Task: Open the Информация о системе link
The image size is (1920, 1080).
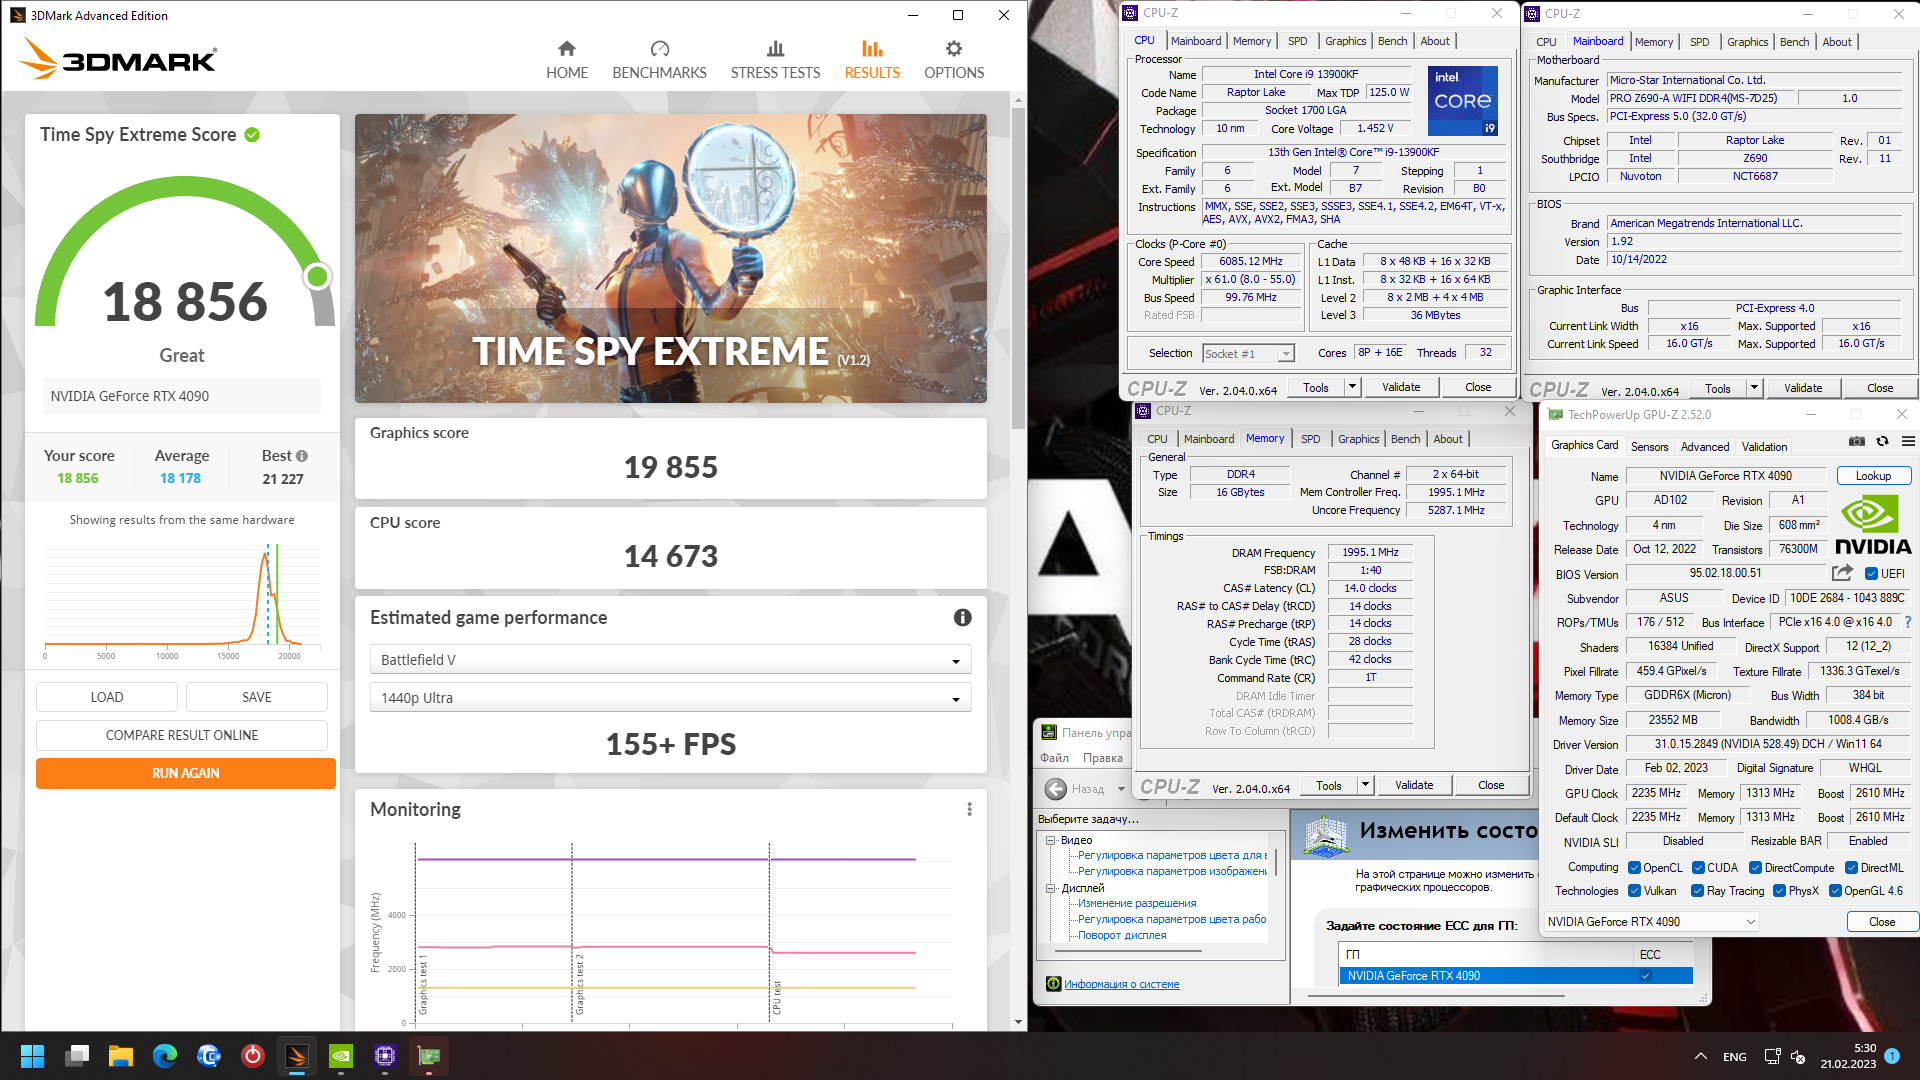Action: 1121,984
